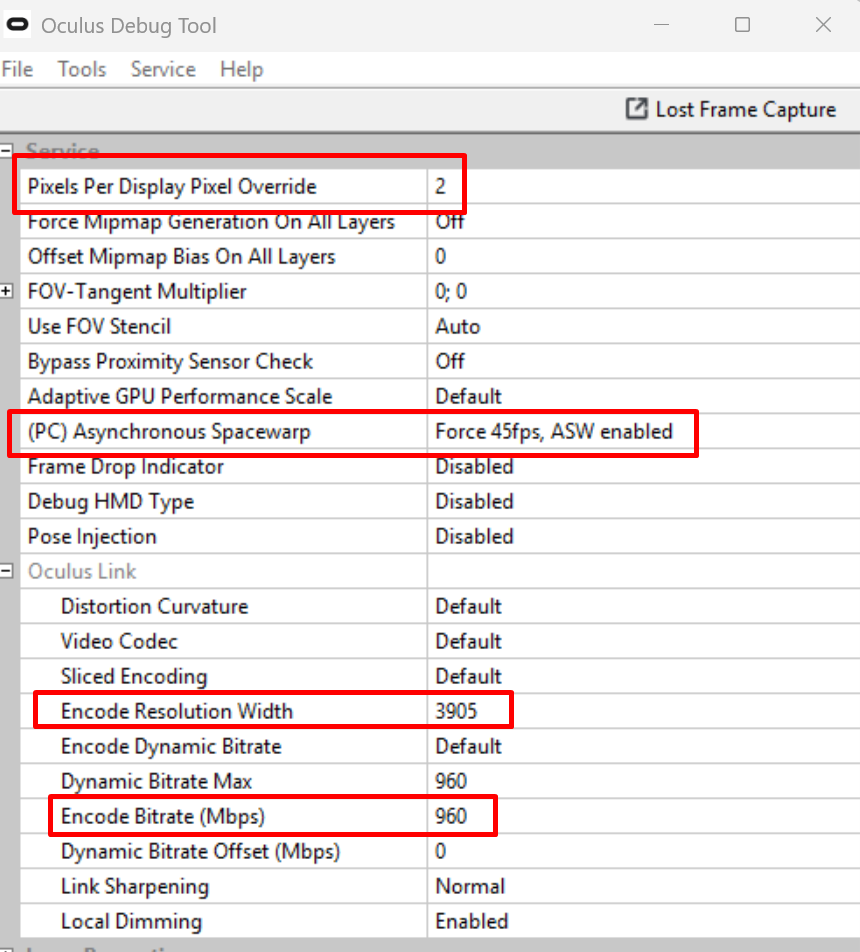Select the Sliced Encoding label
860x952 pixels.
134,677
